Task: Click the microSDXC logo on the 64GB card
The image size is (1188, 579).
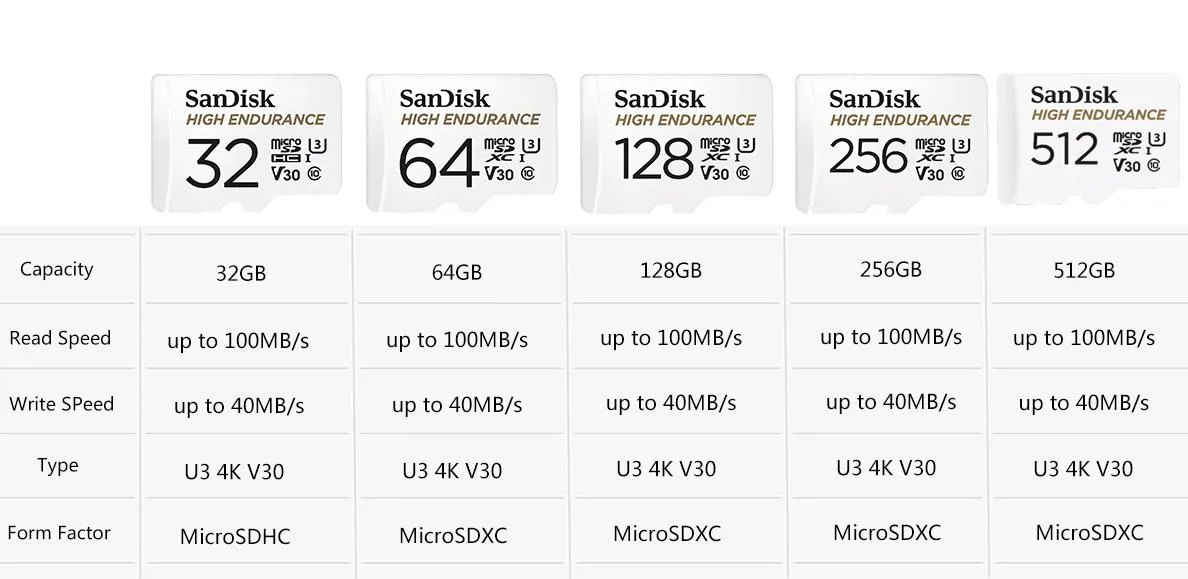Action: (500, 149)
